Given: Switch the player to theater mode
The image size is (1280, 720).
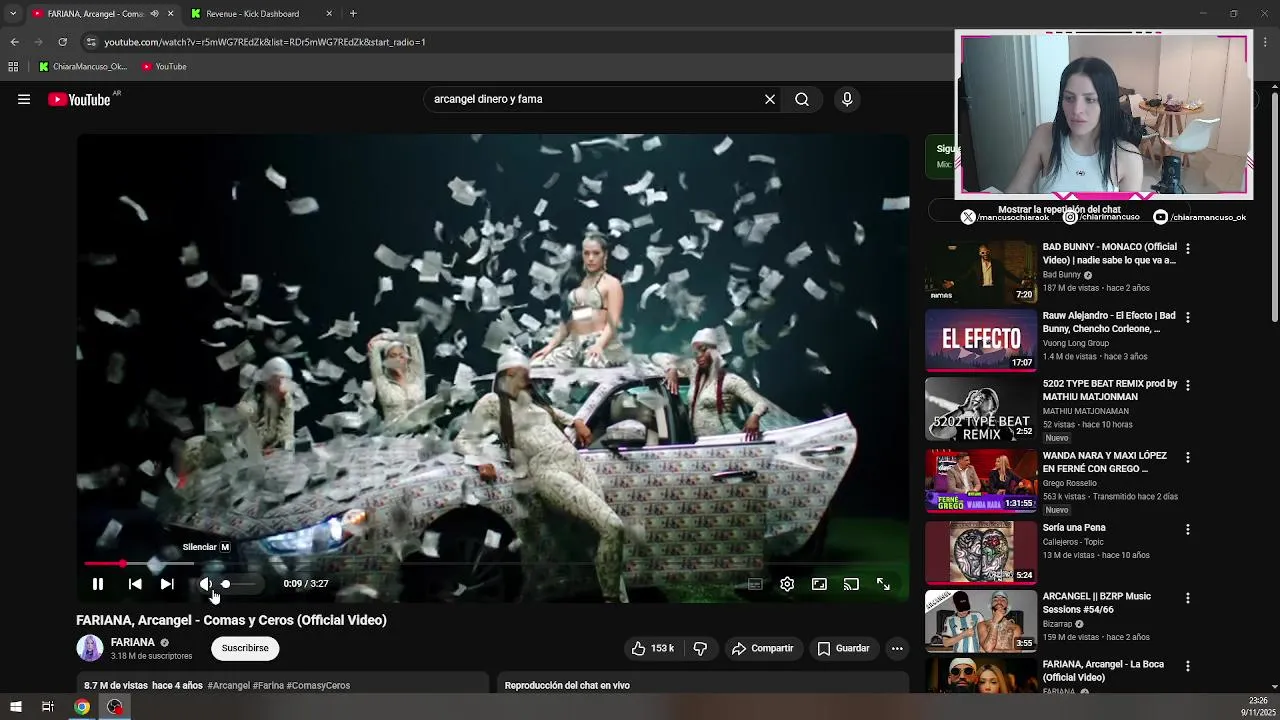Looking at the screenshot, I should click(819, 584).
